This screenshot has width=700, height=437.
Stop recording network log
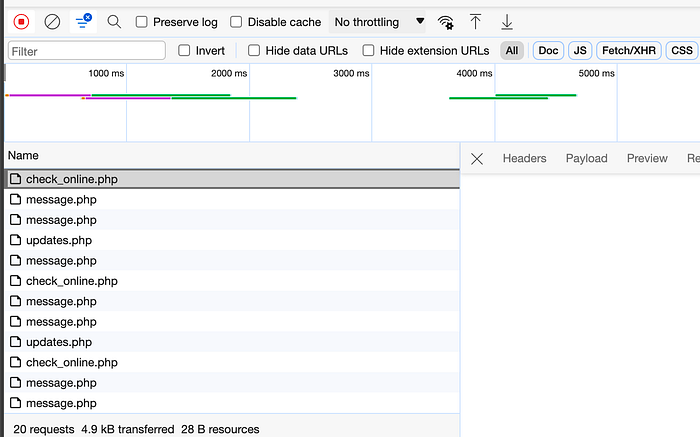coord(21,22)
